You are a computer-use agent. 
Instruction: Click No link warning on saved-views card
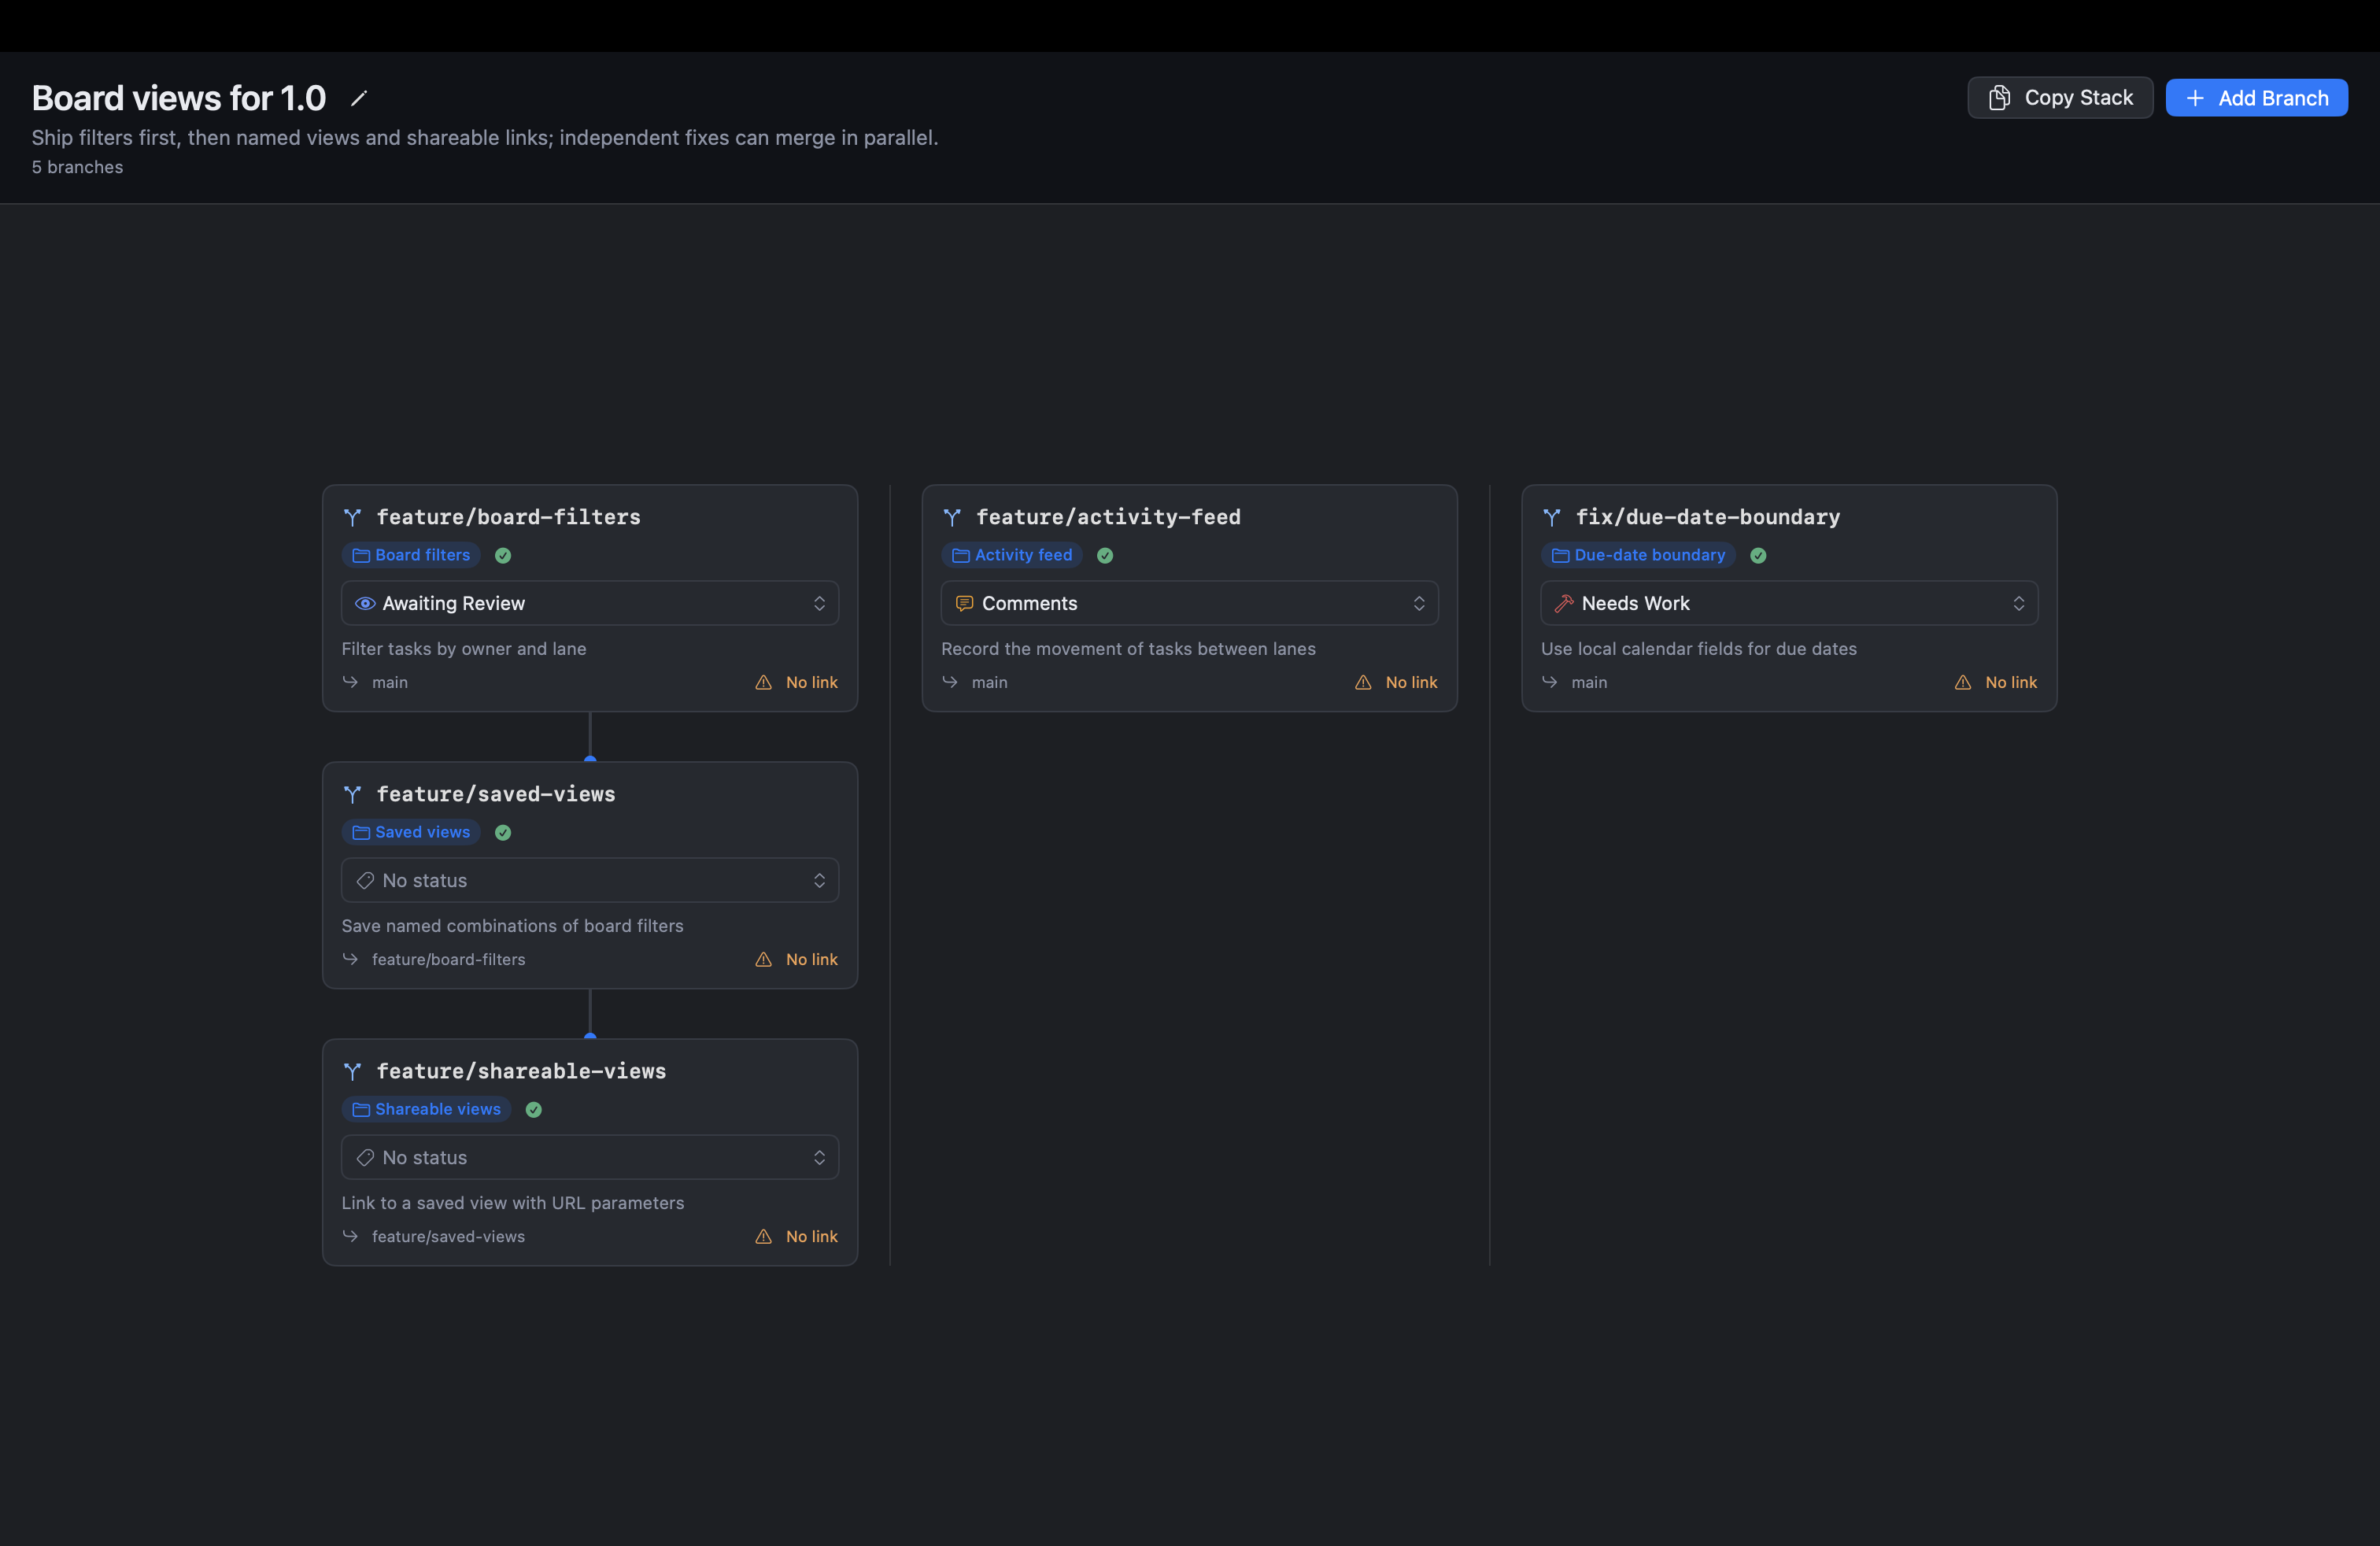pyautogui.click(x=796, y=959)
